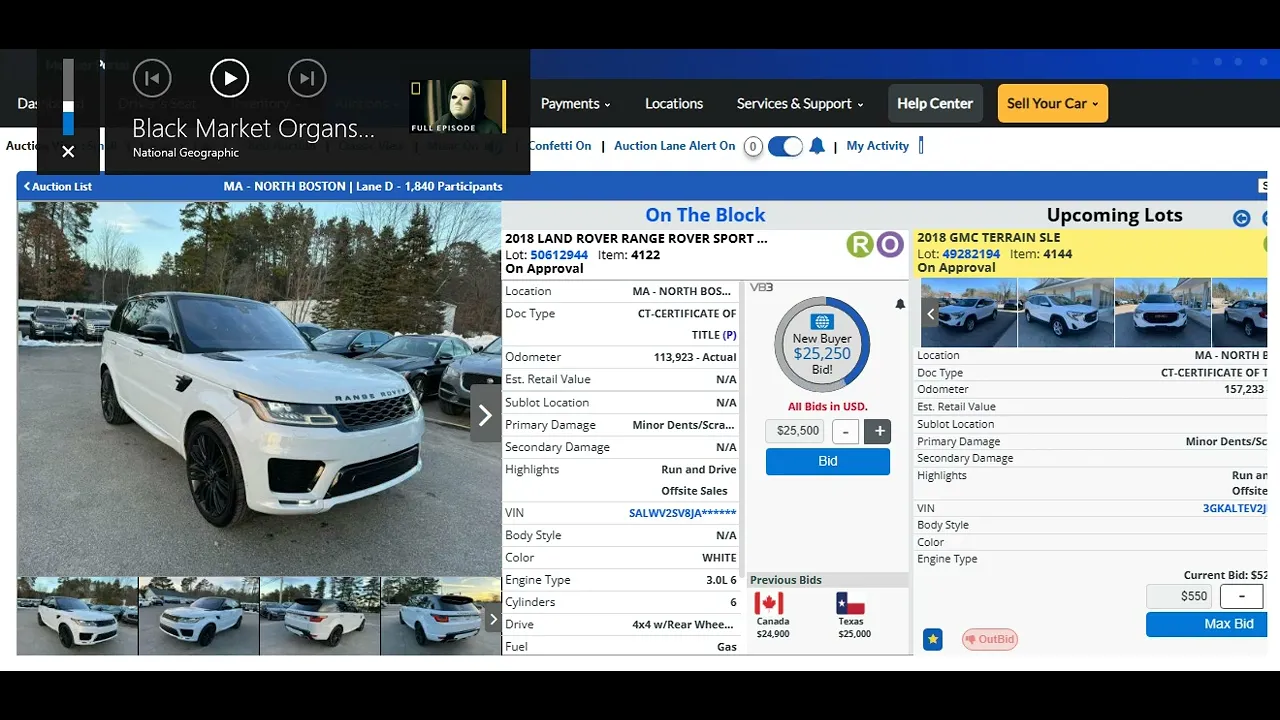Screen dimensions: 1280x720
Task: Select third GMC Terrain front thumbnail
Action: (1162, 313)
